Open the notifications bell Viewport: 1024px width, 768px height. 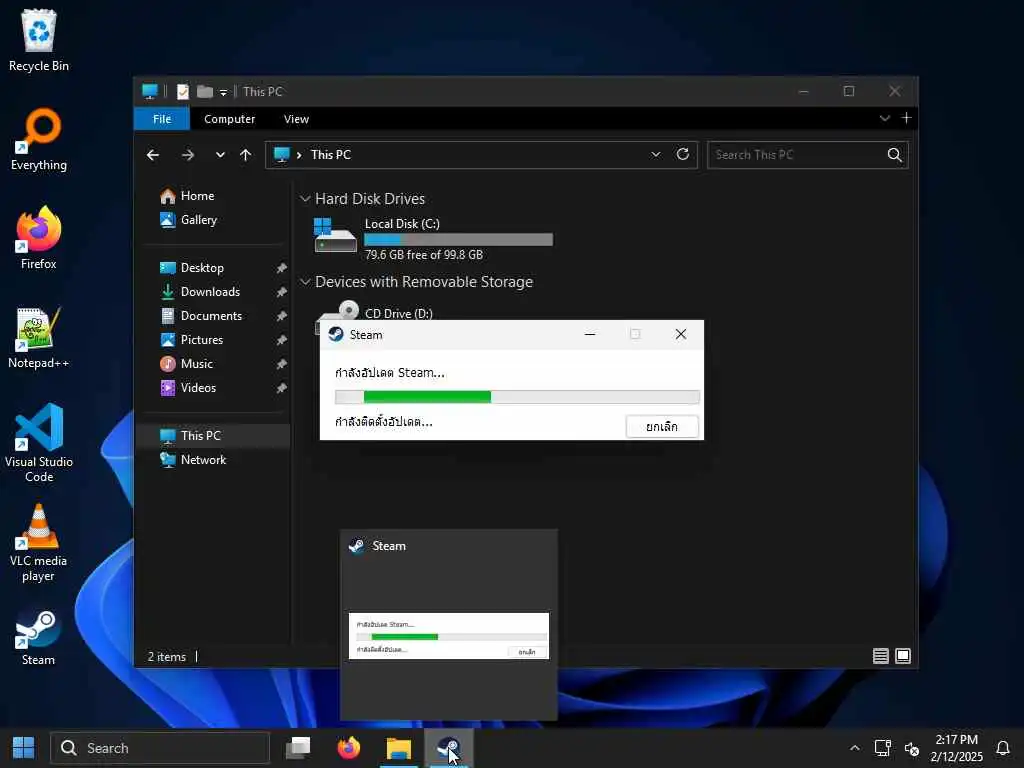pos(1003,748)
